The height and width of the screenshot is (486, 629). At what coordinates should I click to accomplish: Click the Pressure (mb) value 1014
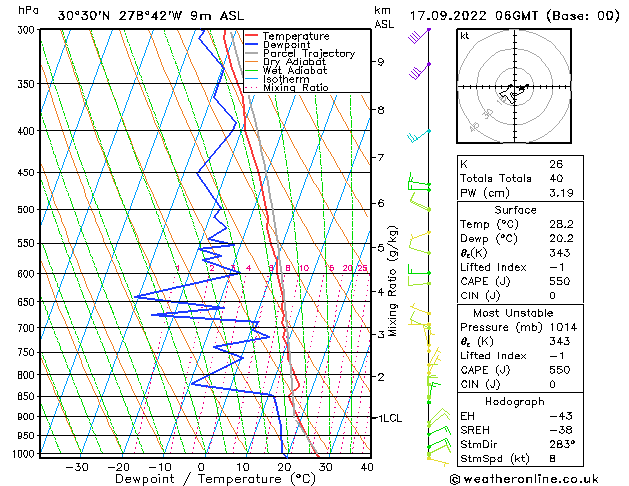point(563,327)
